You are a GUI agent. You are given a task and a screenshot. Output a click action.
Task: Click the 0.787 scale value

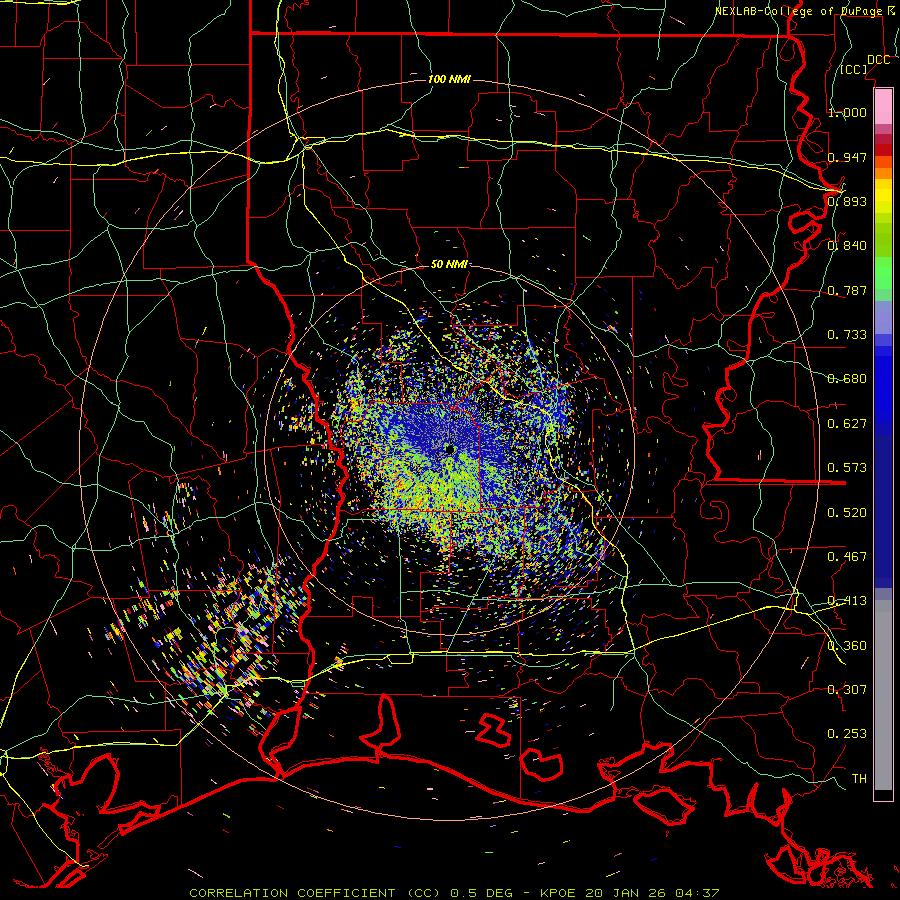click(848, 290)
